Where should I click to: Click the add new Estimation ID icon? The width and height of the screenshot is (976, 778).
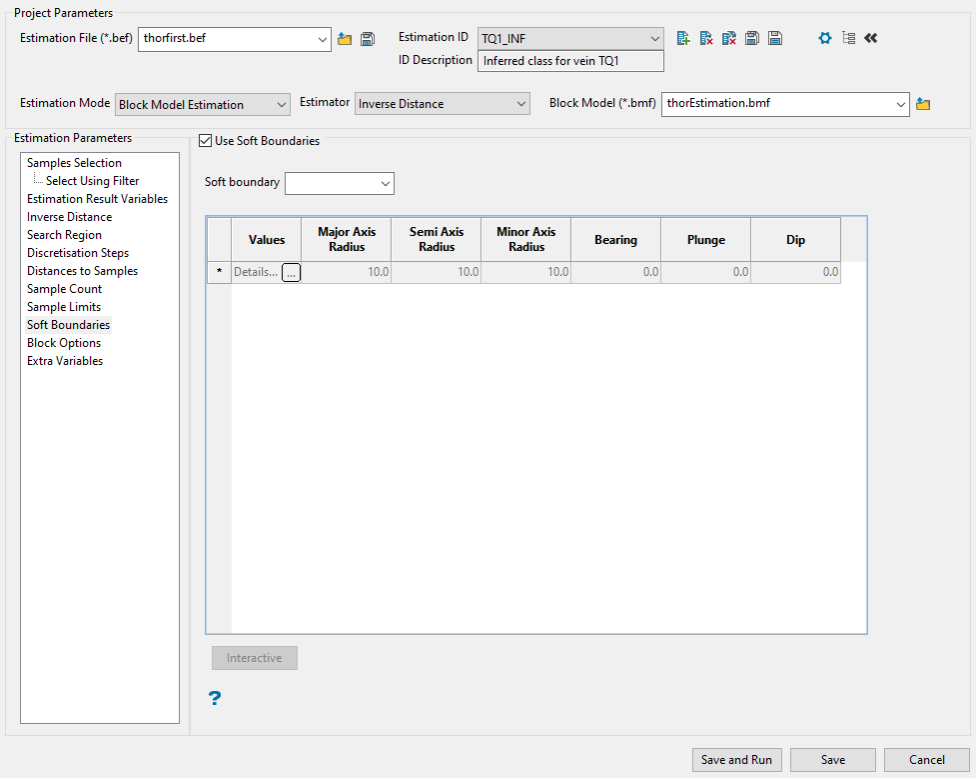pyautogui.click(x=683, y=38)
